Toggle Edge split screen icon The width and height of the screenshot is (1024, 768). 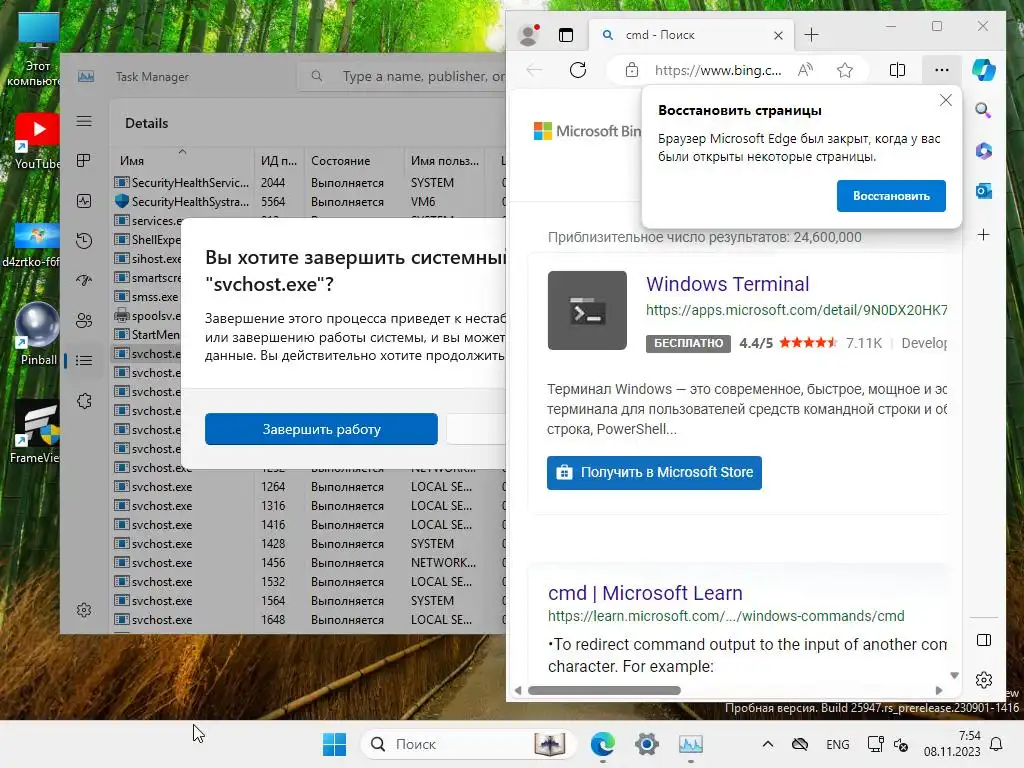tap(897, 70)
